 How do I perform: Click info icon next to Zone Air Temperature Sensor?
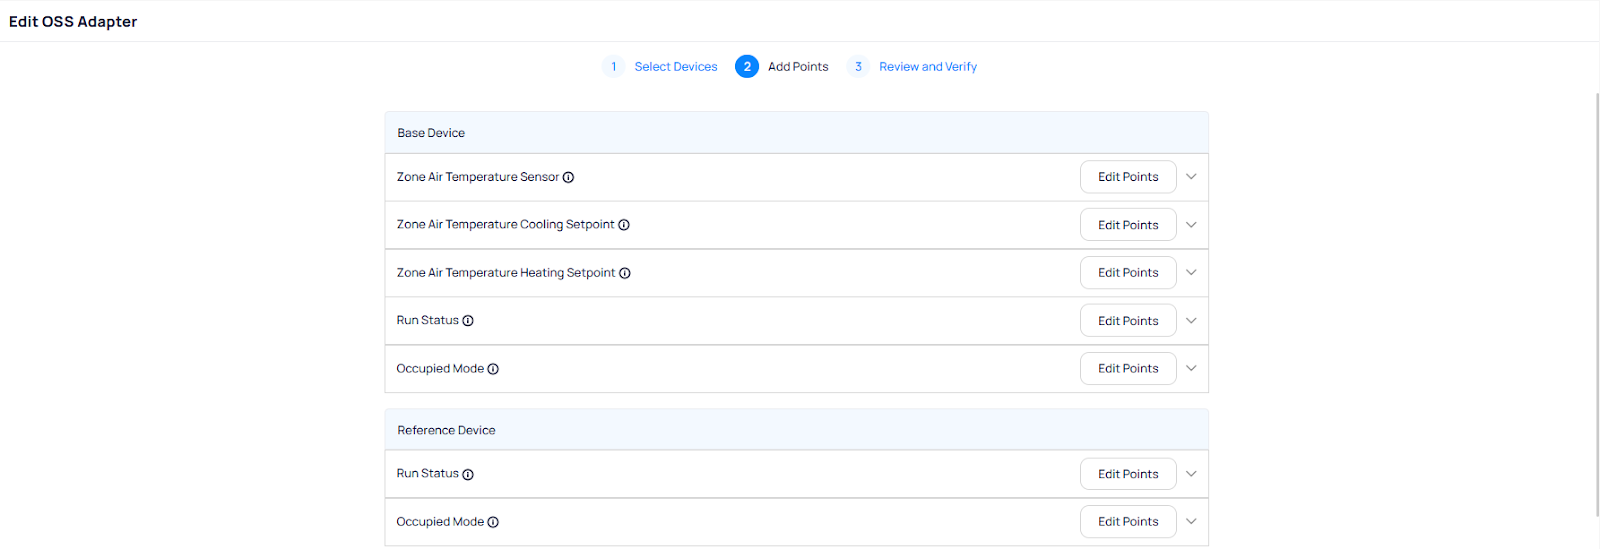568,178
